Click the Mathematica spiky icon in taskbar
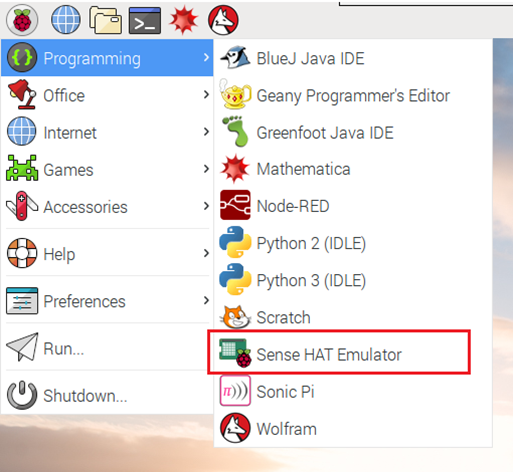The image size is (513, 472). [x=183, y=20]
